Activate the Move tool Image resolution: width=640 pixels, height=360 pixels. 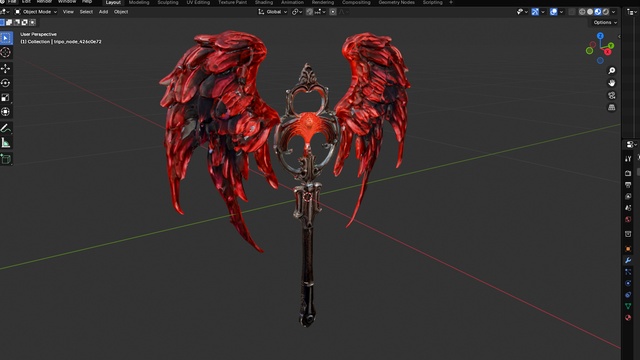tap(6, 68)
